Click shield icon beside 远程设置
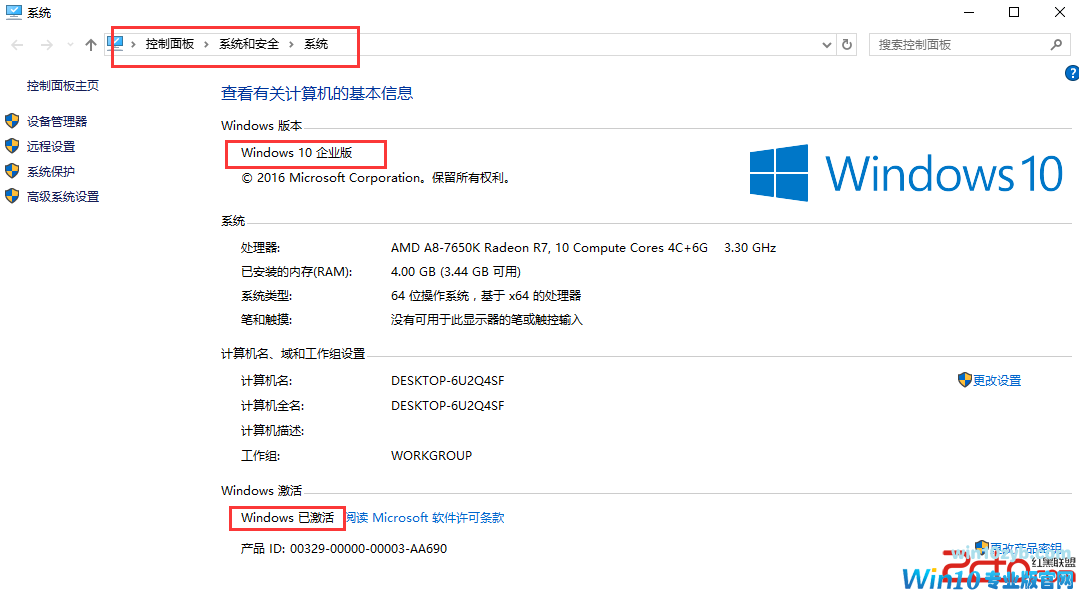The width and height of the screenshot is (1079, 593). (x=12, y=146)
